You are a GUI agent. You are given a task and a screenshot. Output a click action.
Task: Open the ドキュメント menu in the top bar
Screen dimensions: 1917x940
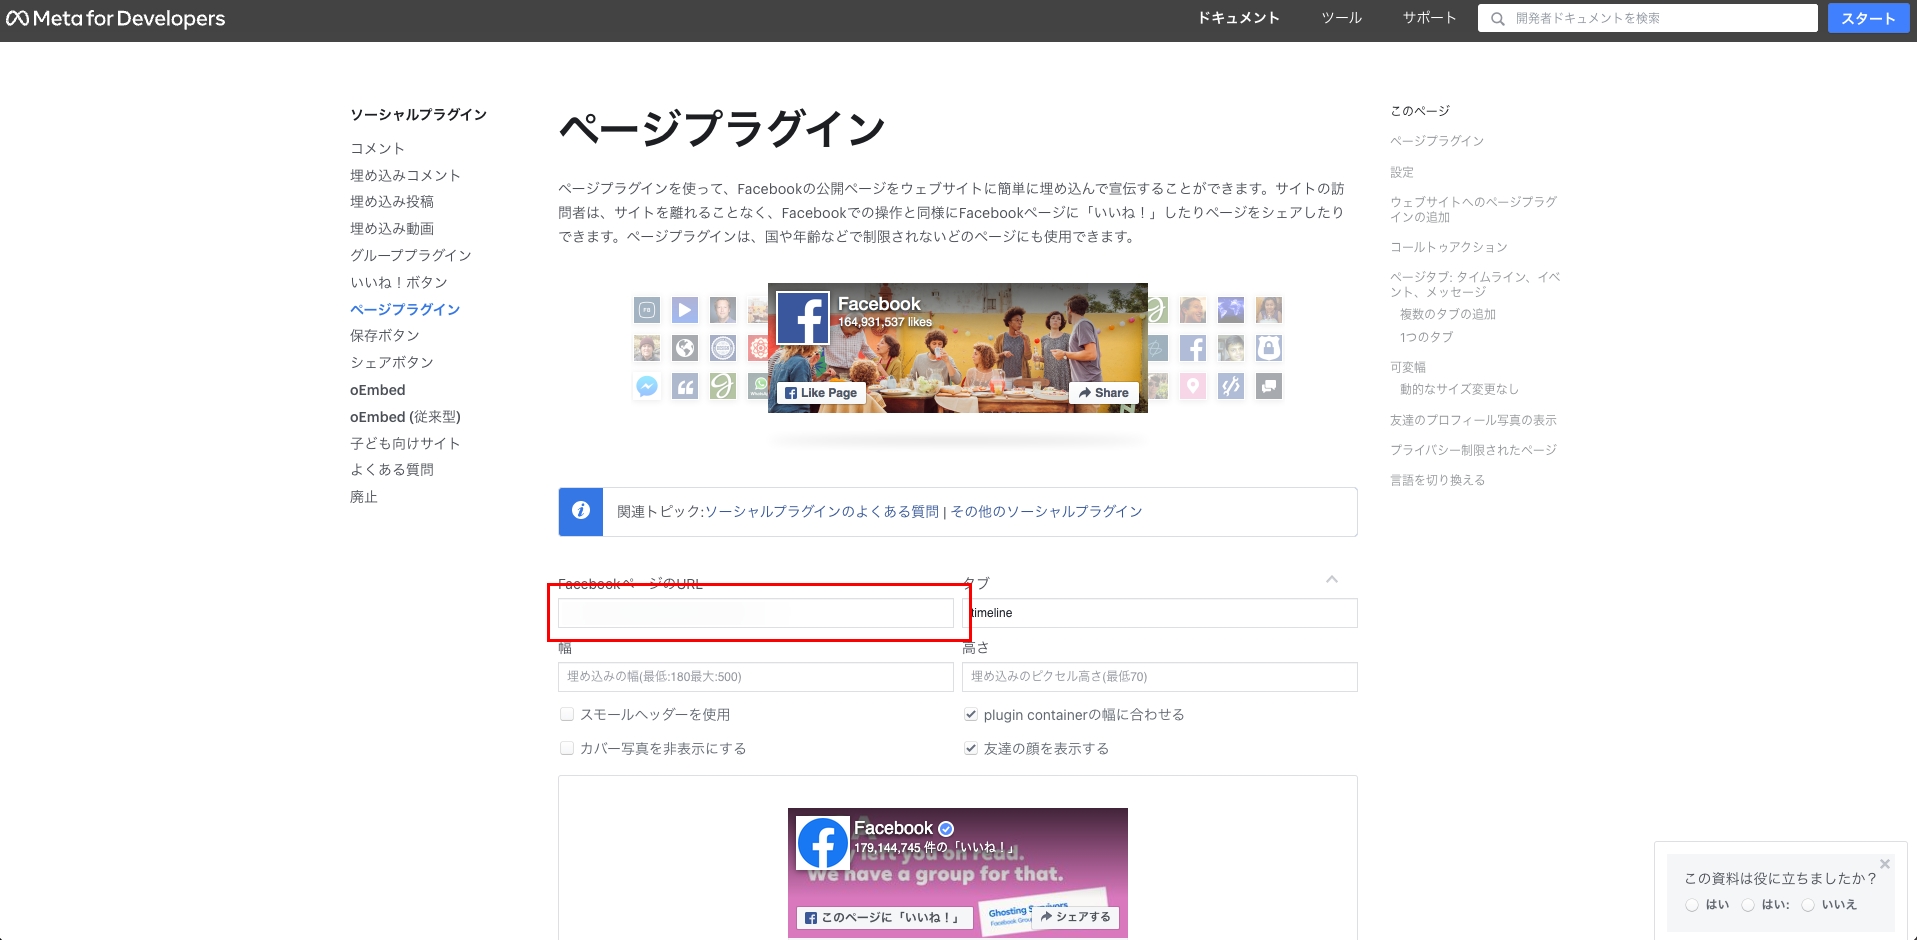[1237, 17]
